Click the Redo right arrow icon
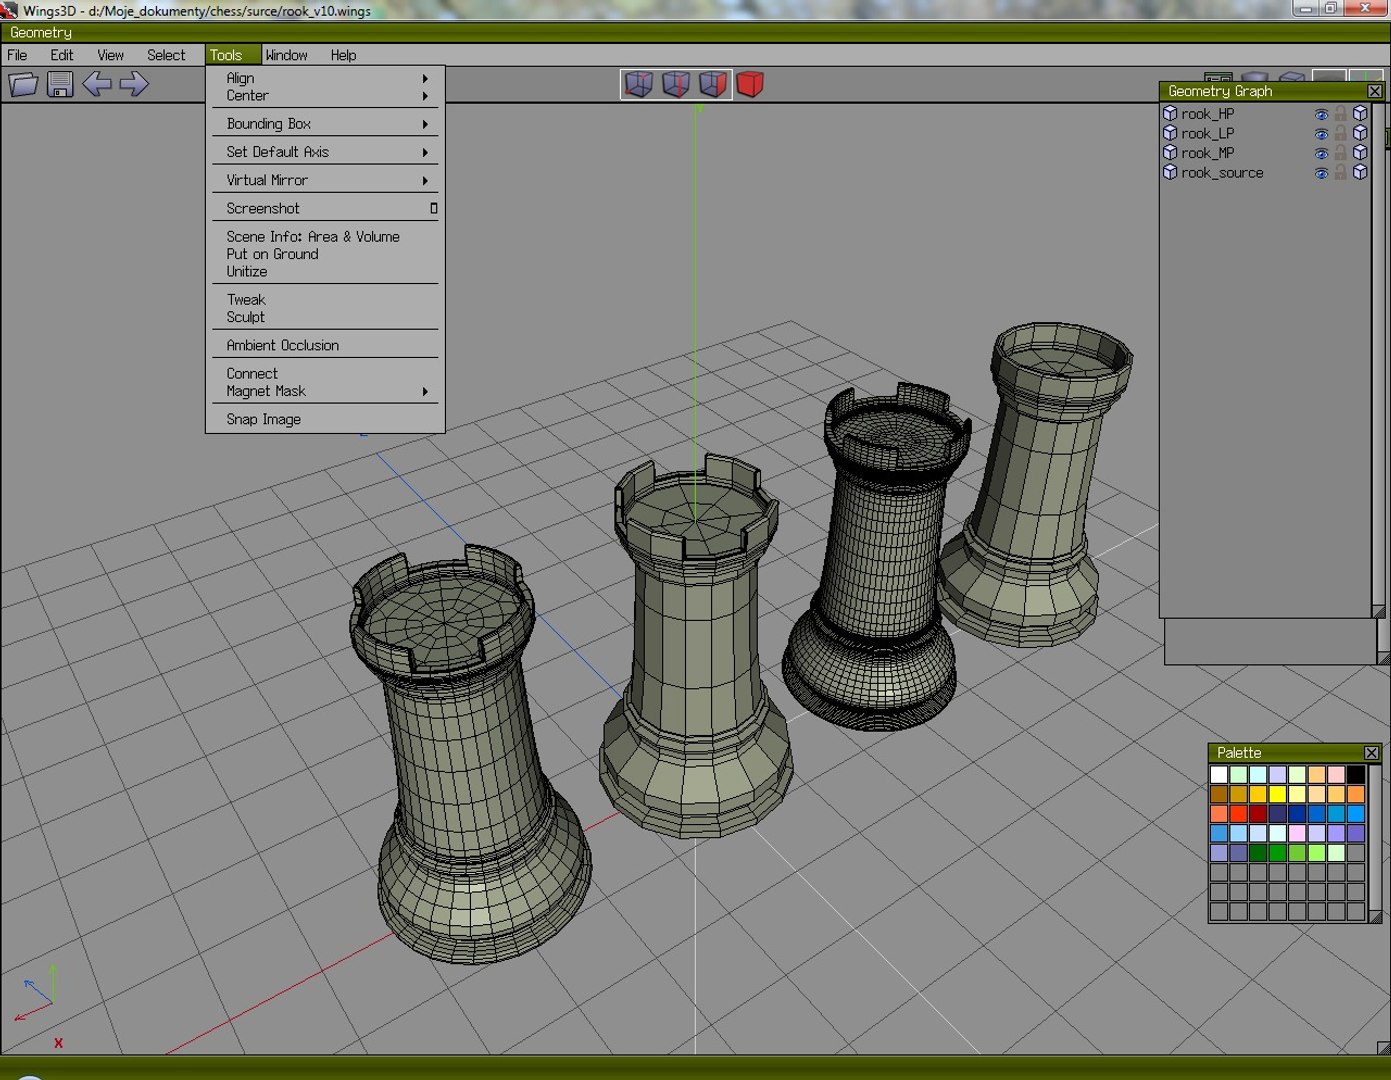This screenshot has height=1080, width=1391. coord(133,84)
